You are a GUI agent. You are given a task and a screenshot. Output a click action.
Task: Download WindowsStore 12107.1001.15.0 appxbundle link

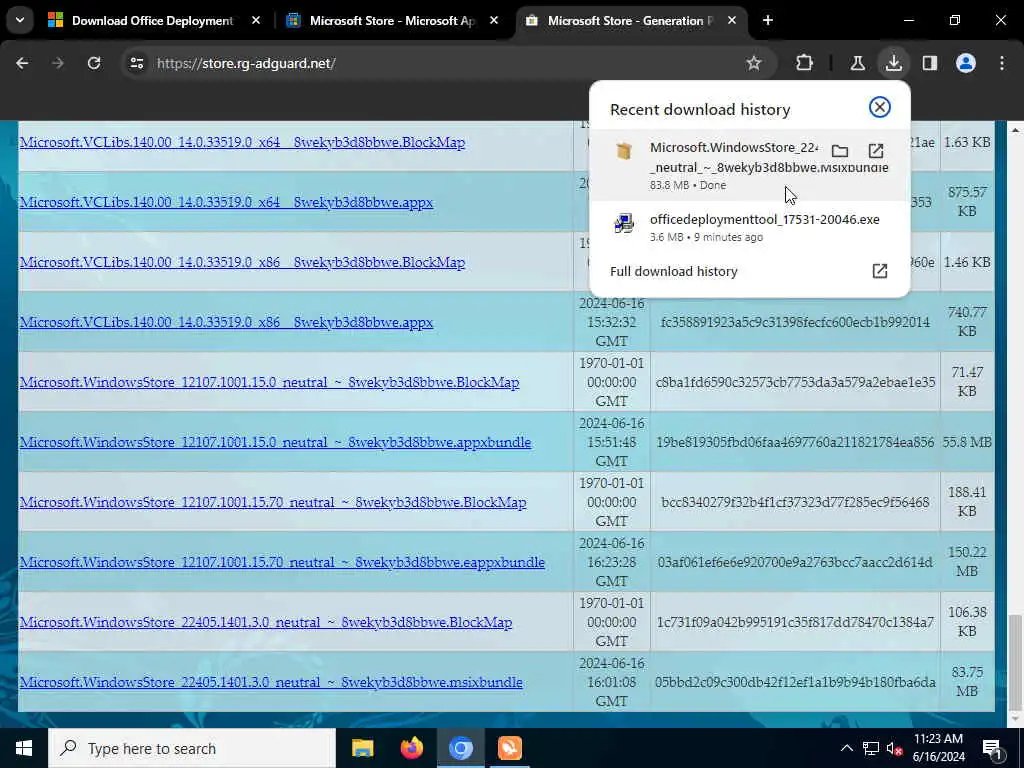pyautogui.click(x=275, y=443)
